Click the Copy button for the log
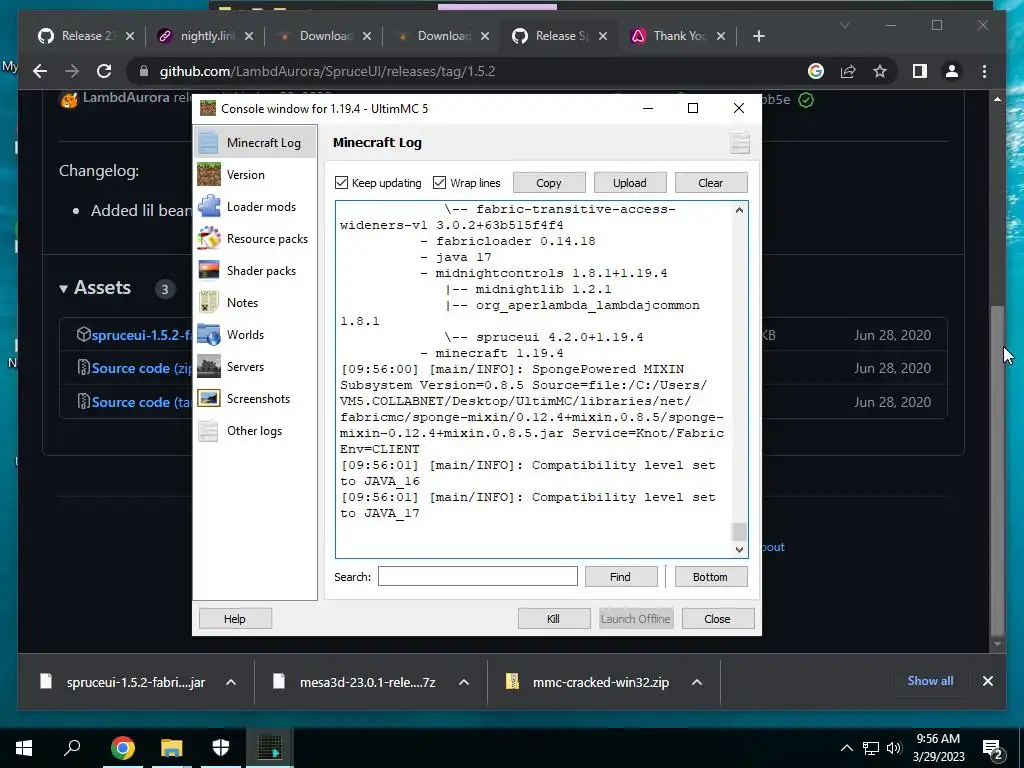The width and height of the screenshot is (1024, 768). click(549, 183)
